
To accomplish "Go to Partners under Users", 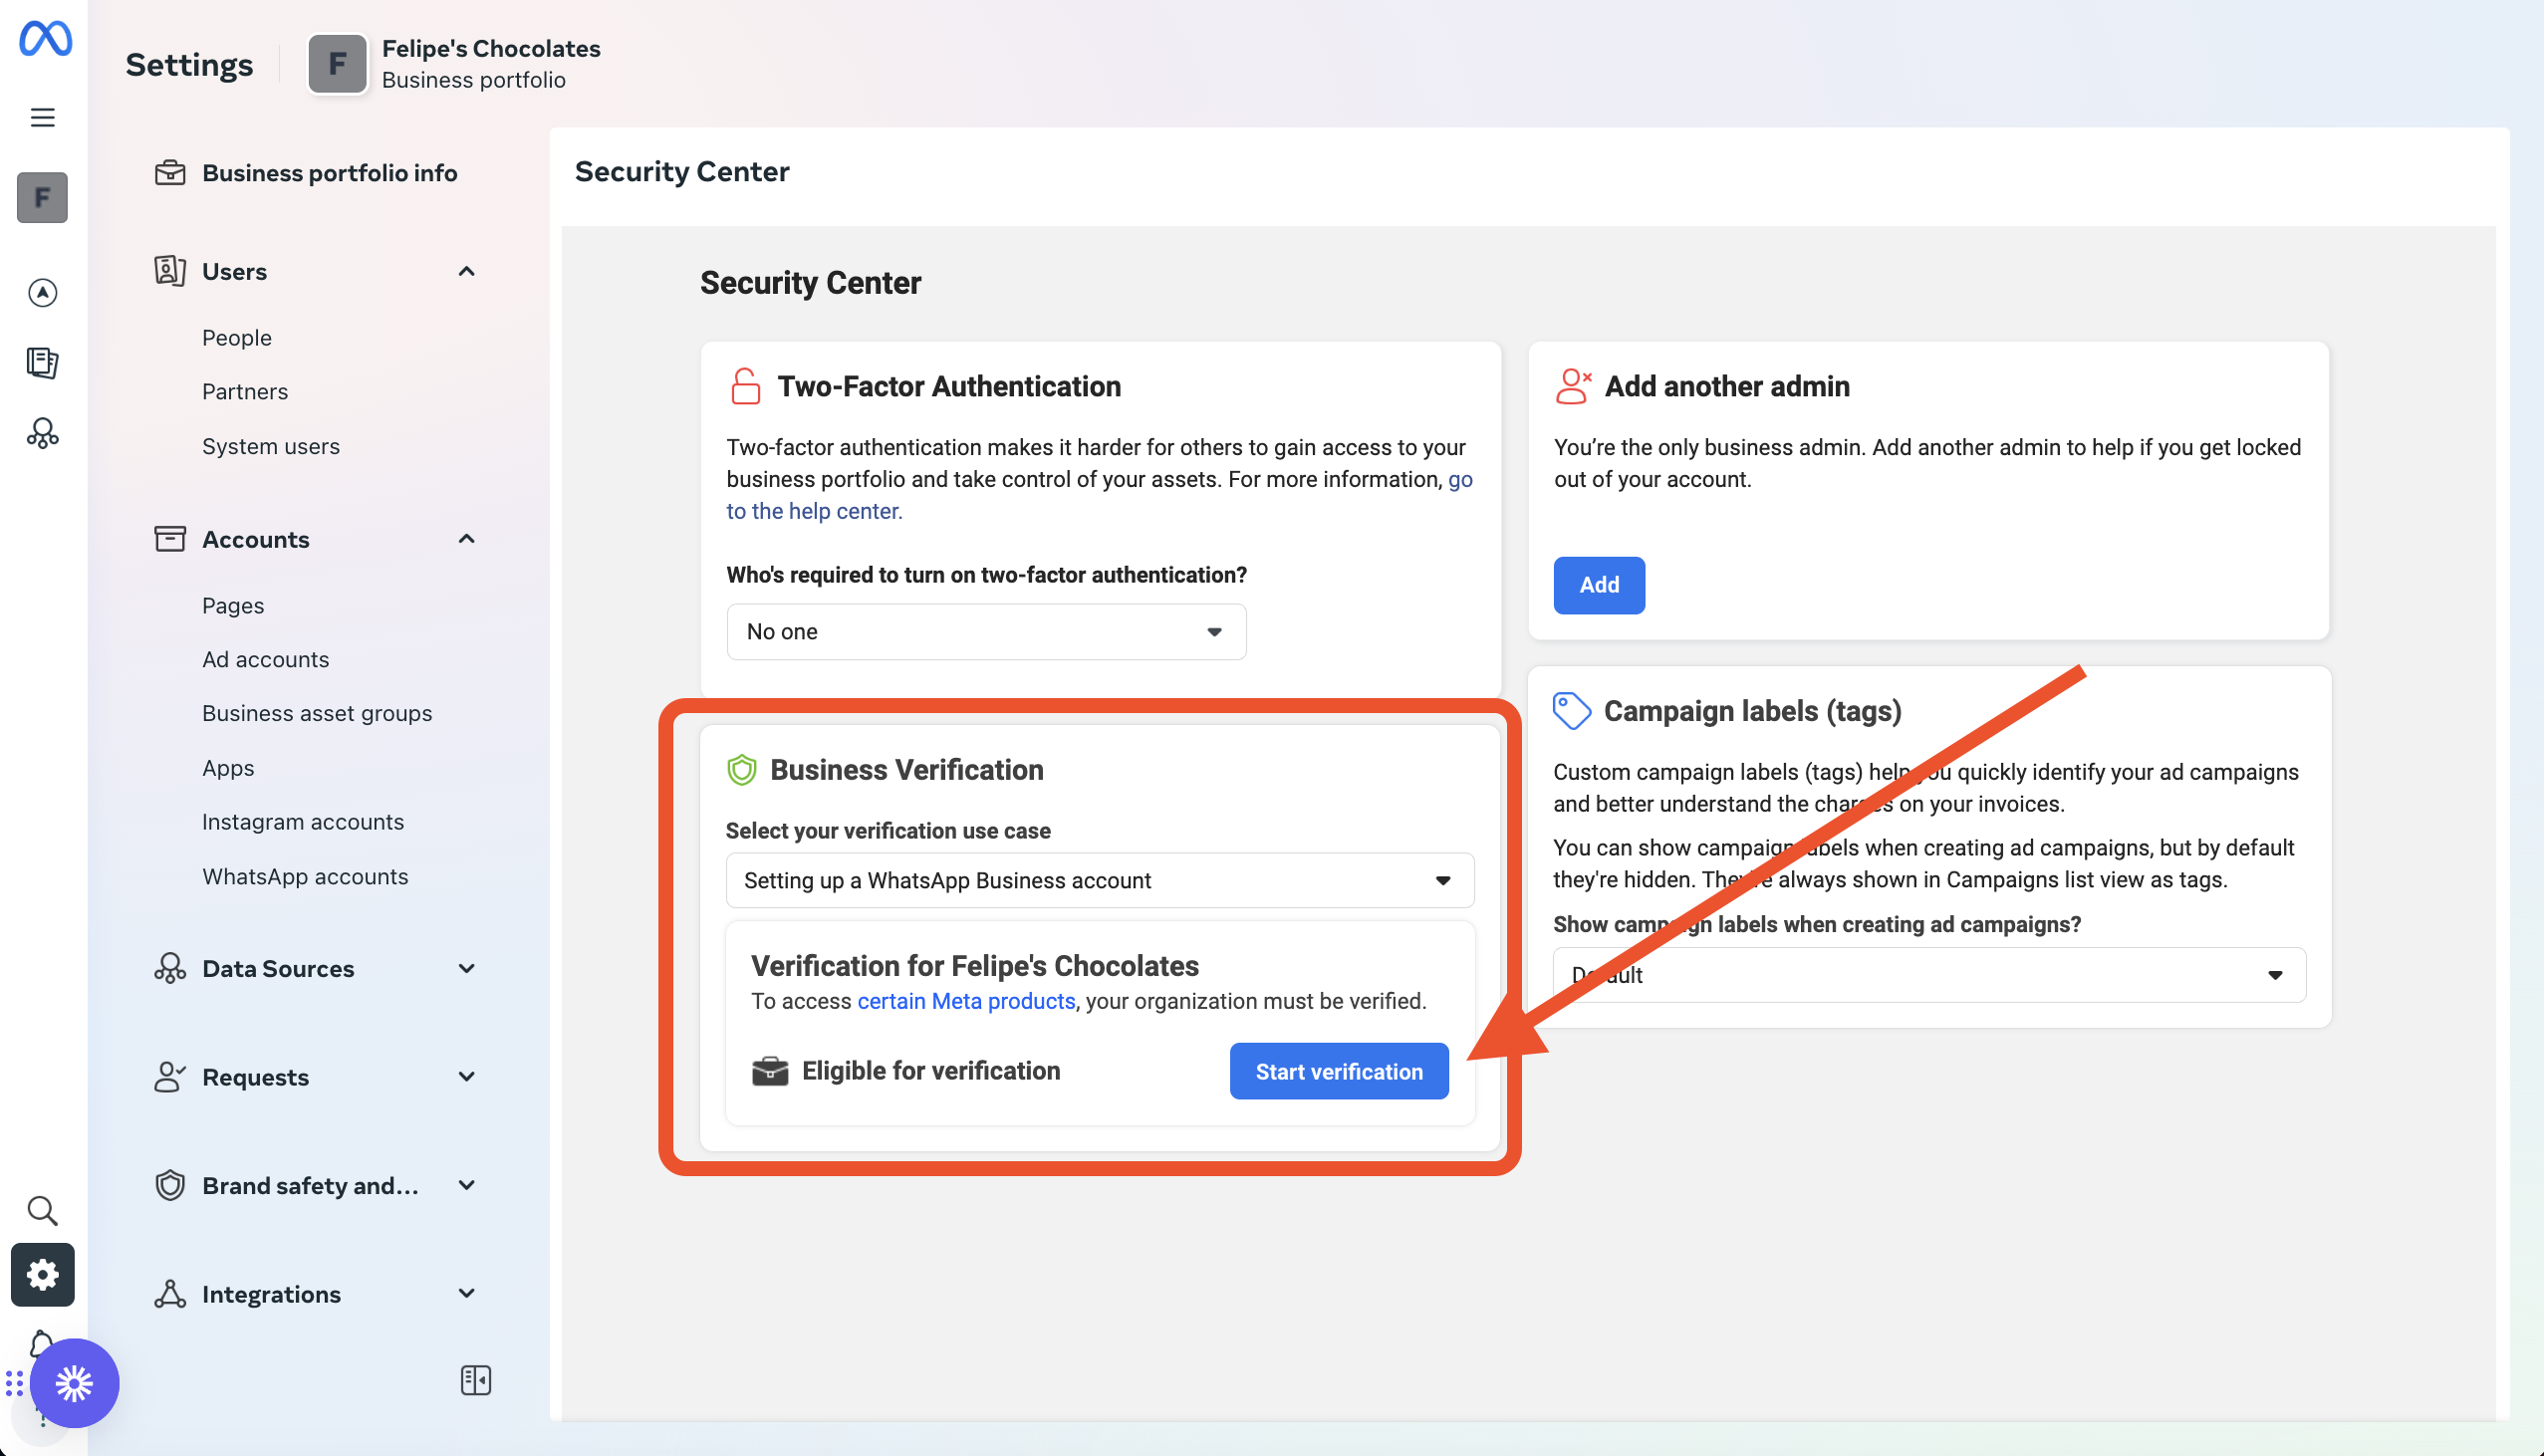I will (245, 392).
